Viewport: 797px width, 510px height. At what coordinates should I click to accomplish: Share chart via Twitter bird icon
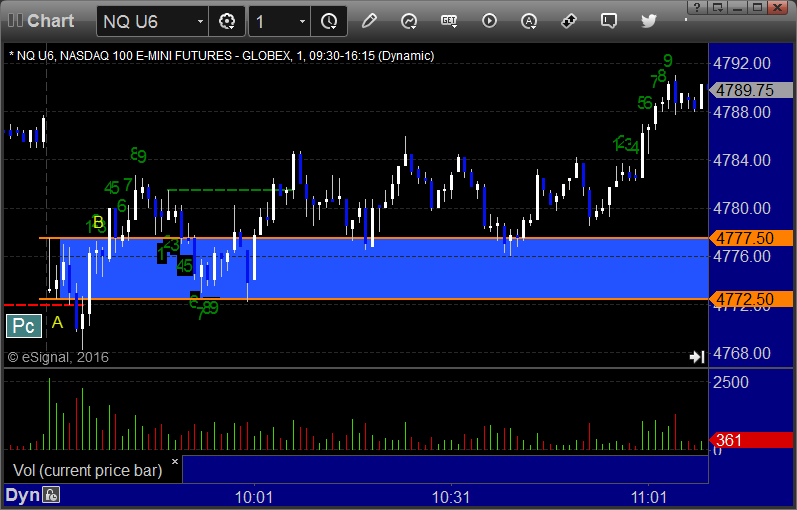tap(649, 21)
